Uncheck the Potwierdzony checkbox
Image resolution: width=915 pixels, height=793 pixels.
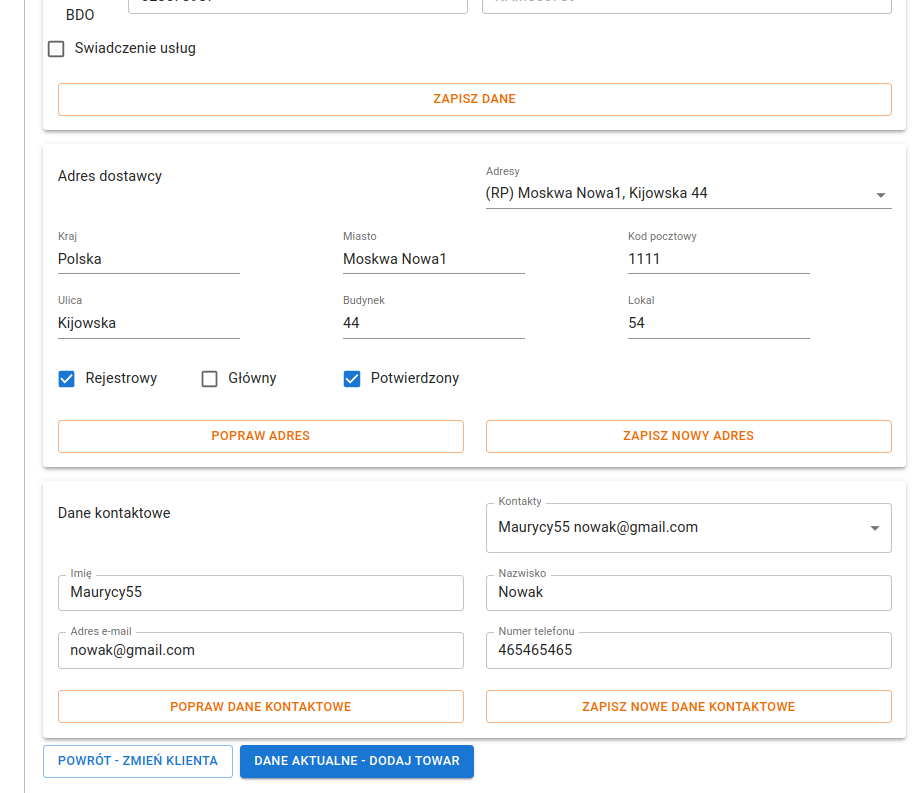352,379
